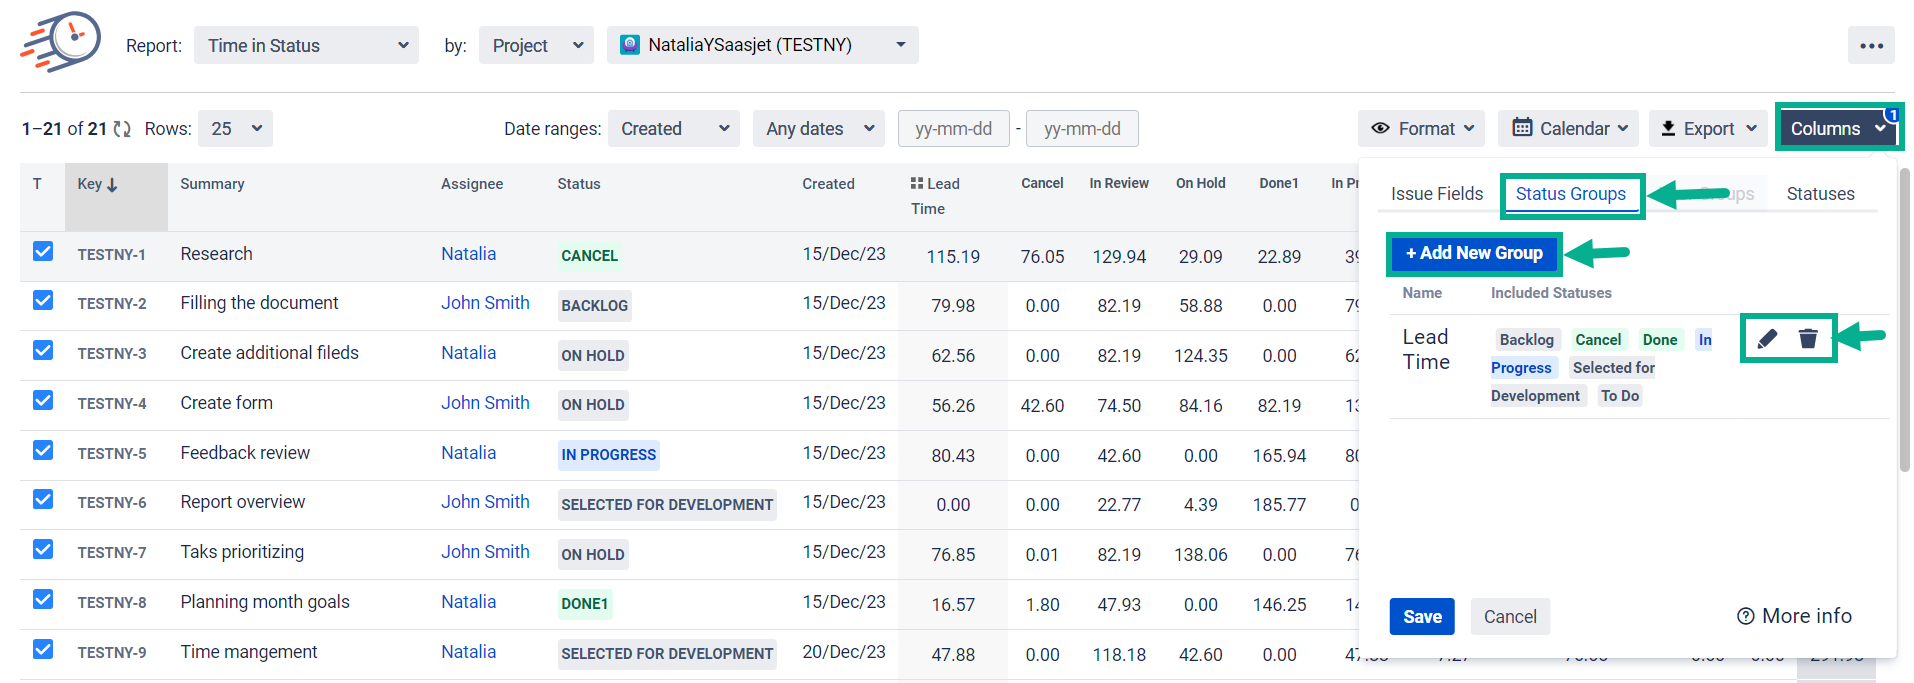This screenshot has width=1914, height=683.
Task: Click issue key TESTNY-9
Action: pos(112,653)
